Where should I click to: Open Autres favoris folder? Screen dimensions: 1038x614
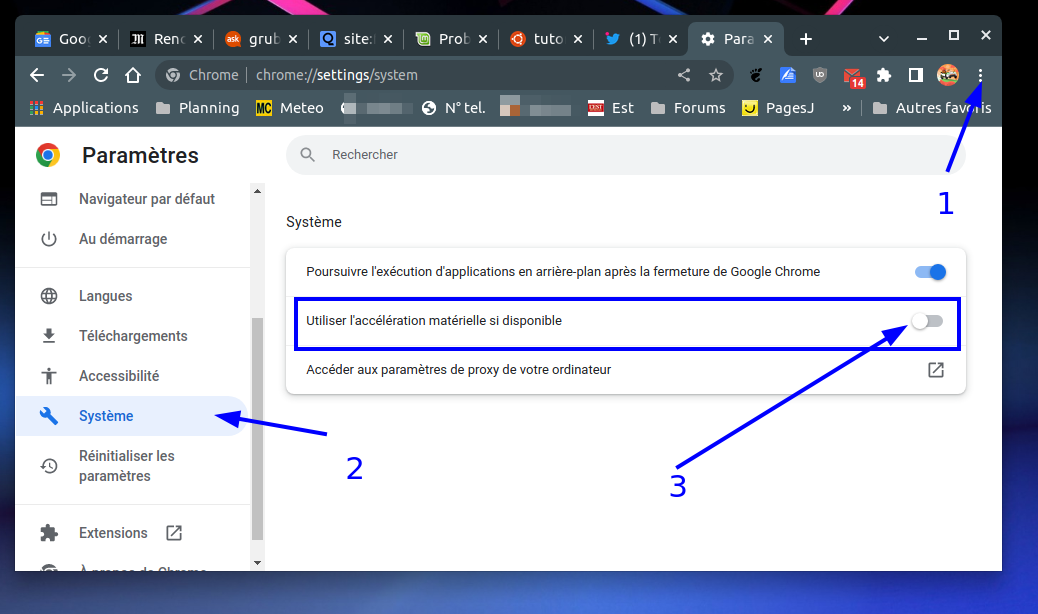(x=932, y=108)
